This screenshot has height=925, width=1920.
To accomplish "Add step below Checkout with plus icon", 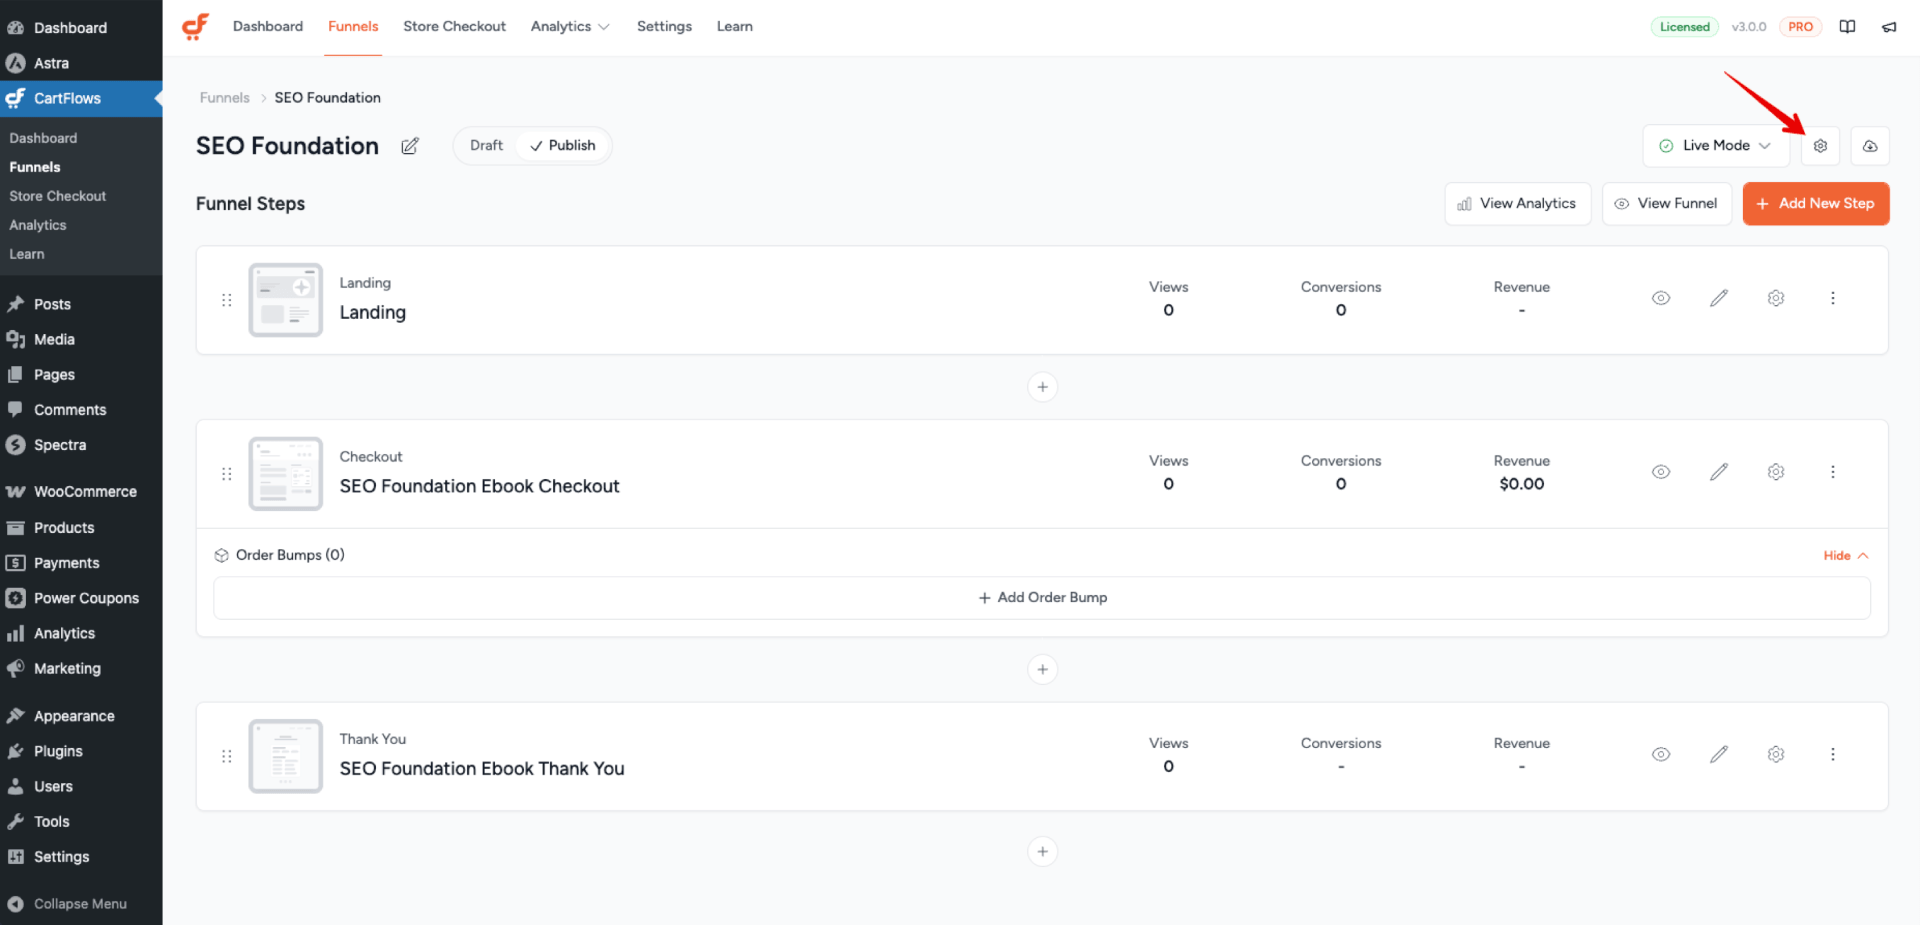I will pyautogui.click(x=1042, y=669).
